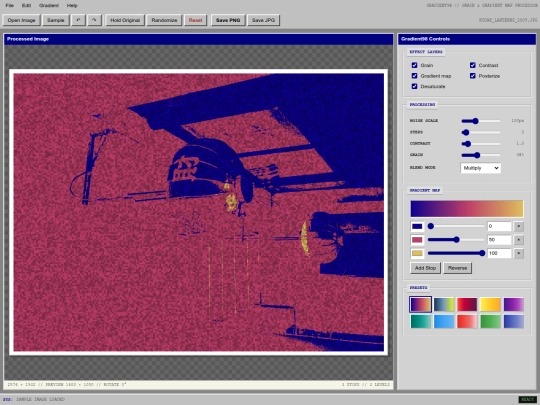
Task: Select the red-to-dark-crimson preset
Action: click(467, 304)
